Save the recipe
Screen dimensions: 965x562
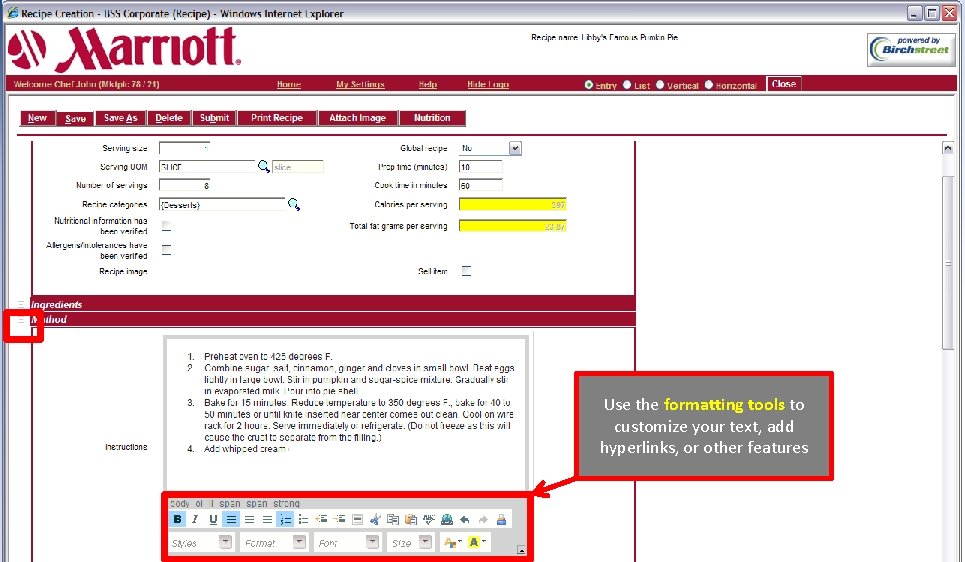tap(75, 118)
